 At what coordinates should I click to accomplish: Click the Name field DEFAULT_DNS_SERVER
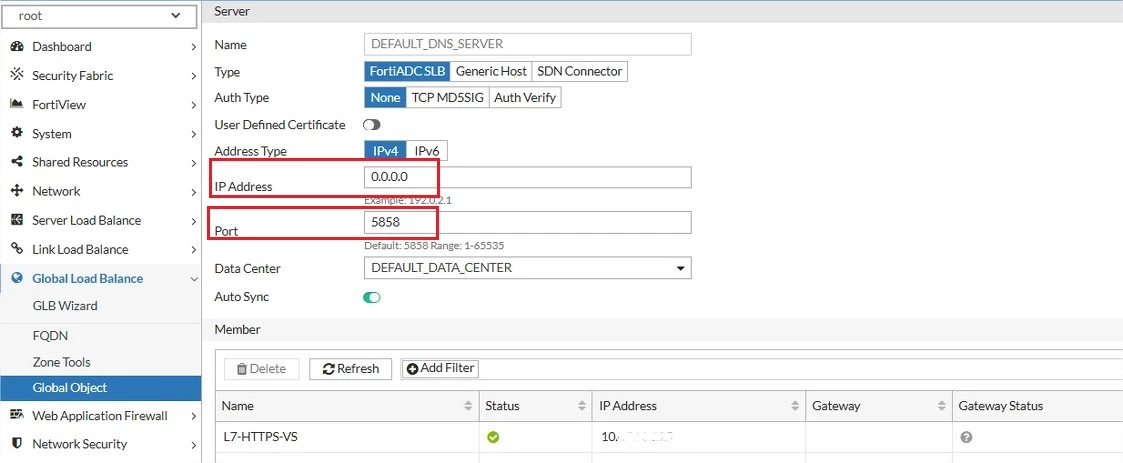coord(528,44)
